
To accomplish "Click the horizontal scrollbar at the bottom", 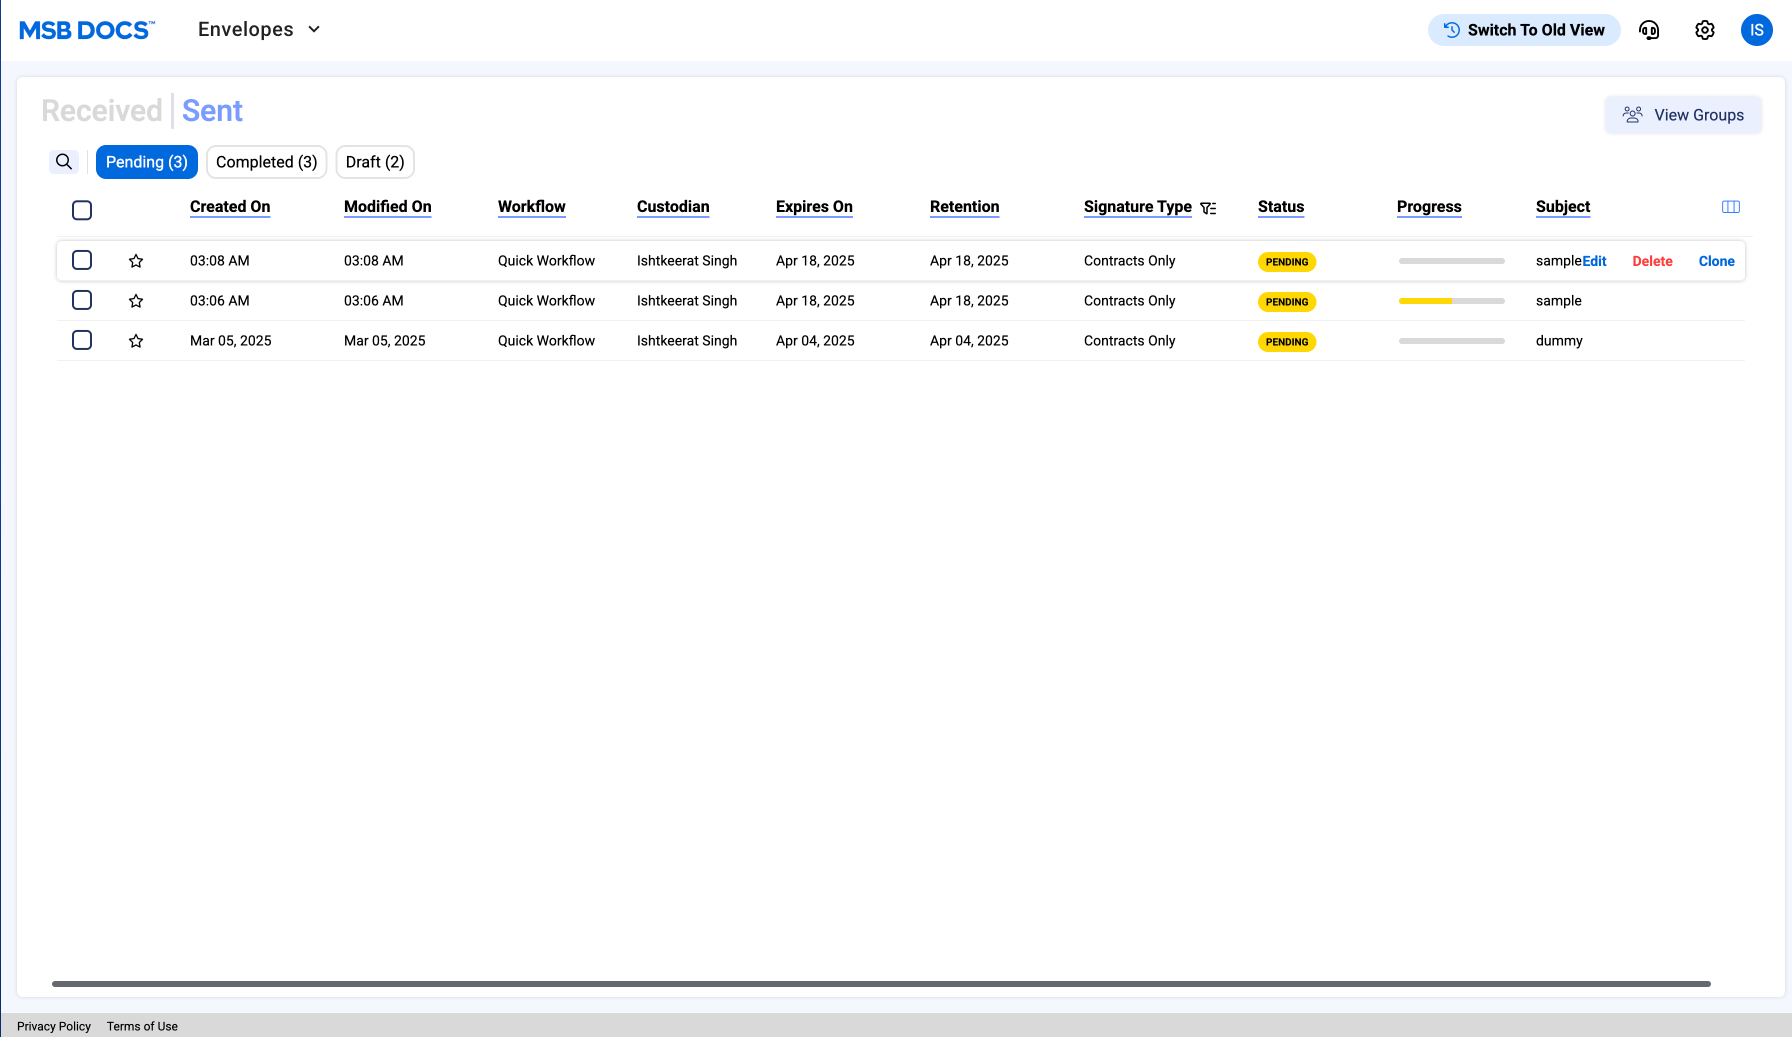I will (880, 984).
